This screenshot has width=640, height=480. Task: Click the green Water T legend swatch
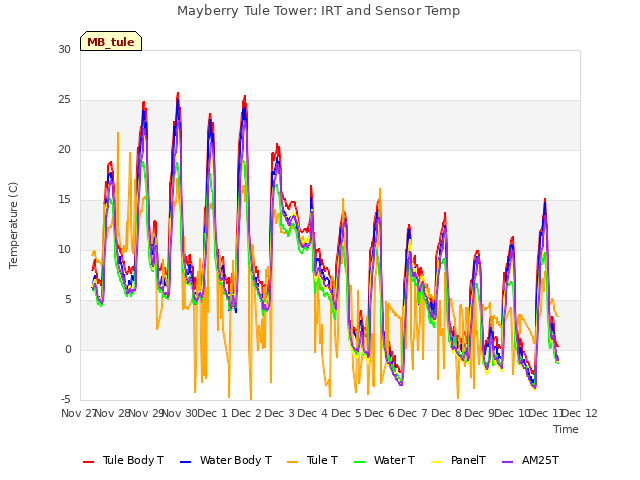tap(360, 462)
